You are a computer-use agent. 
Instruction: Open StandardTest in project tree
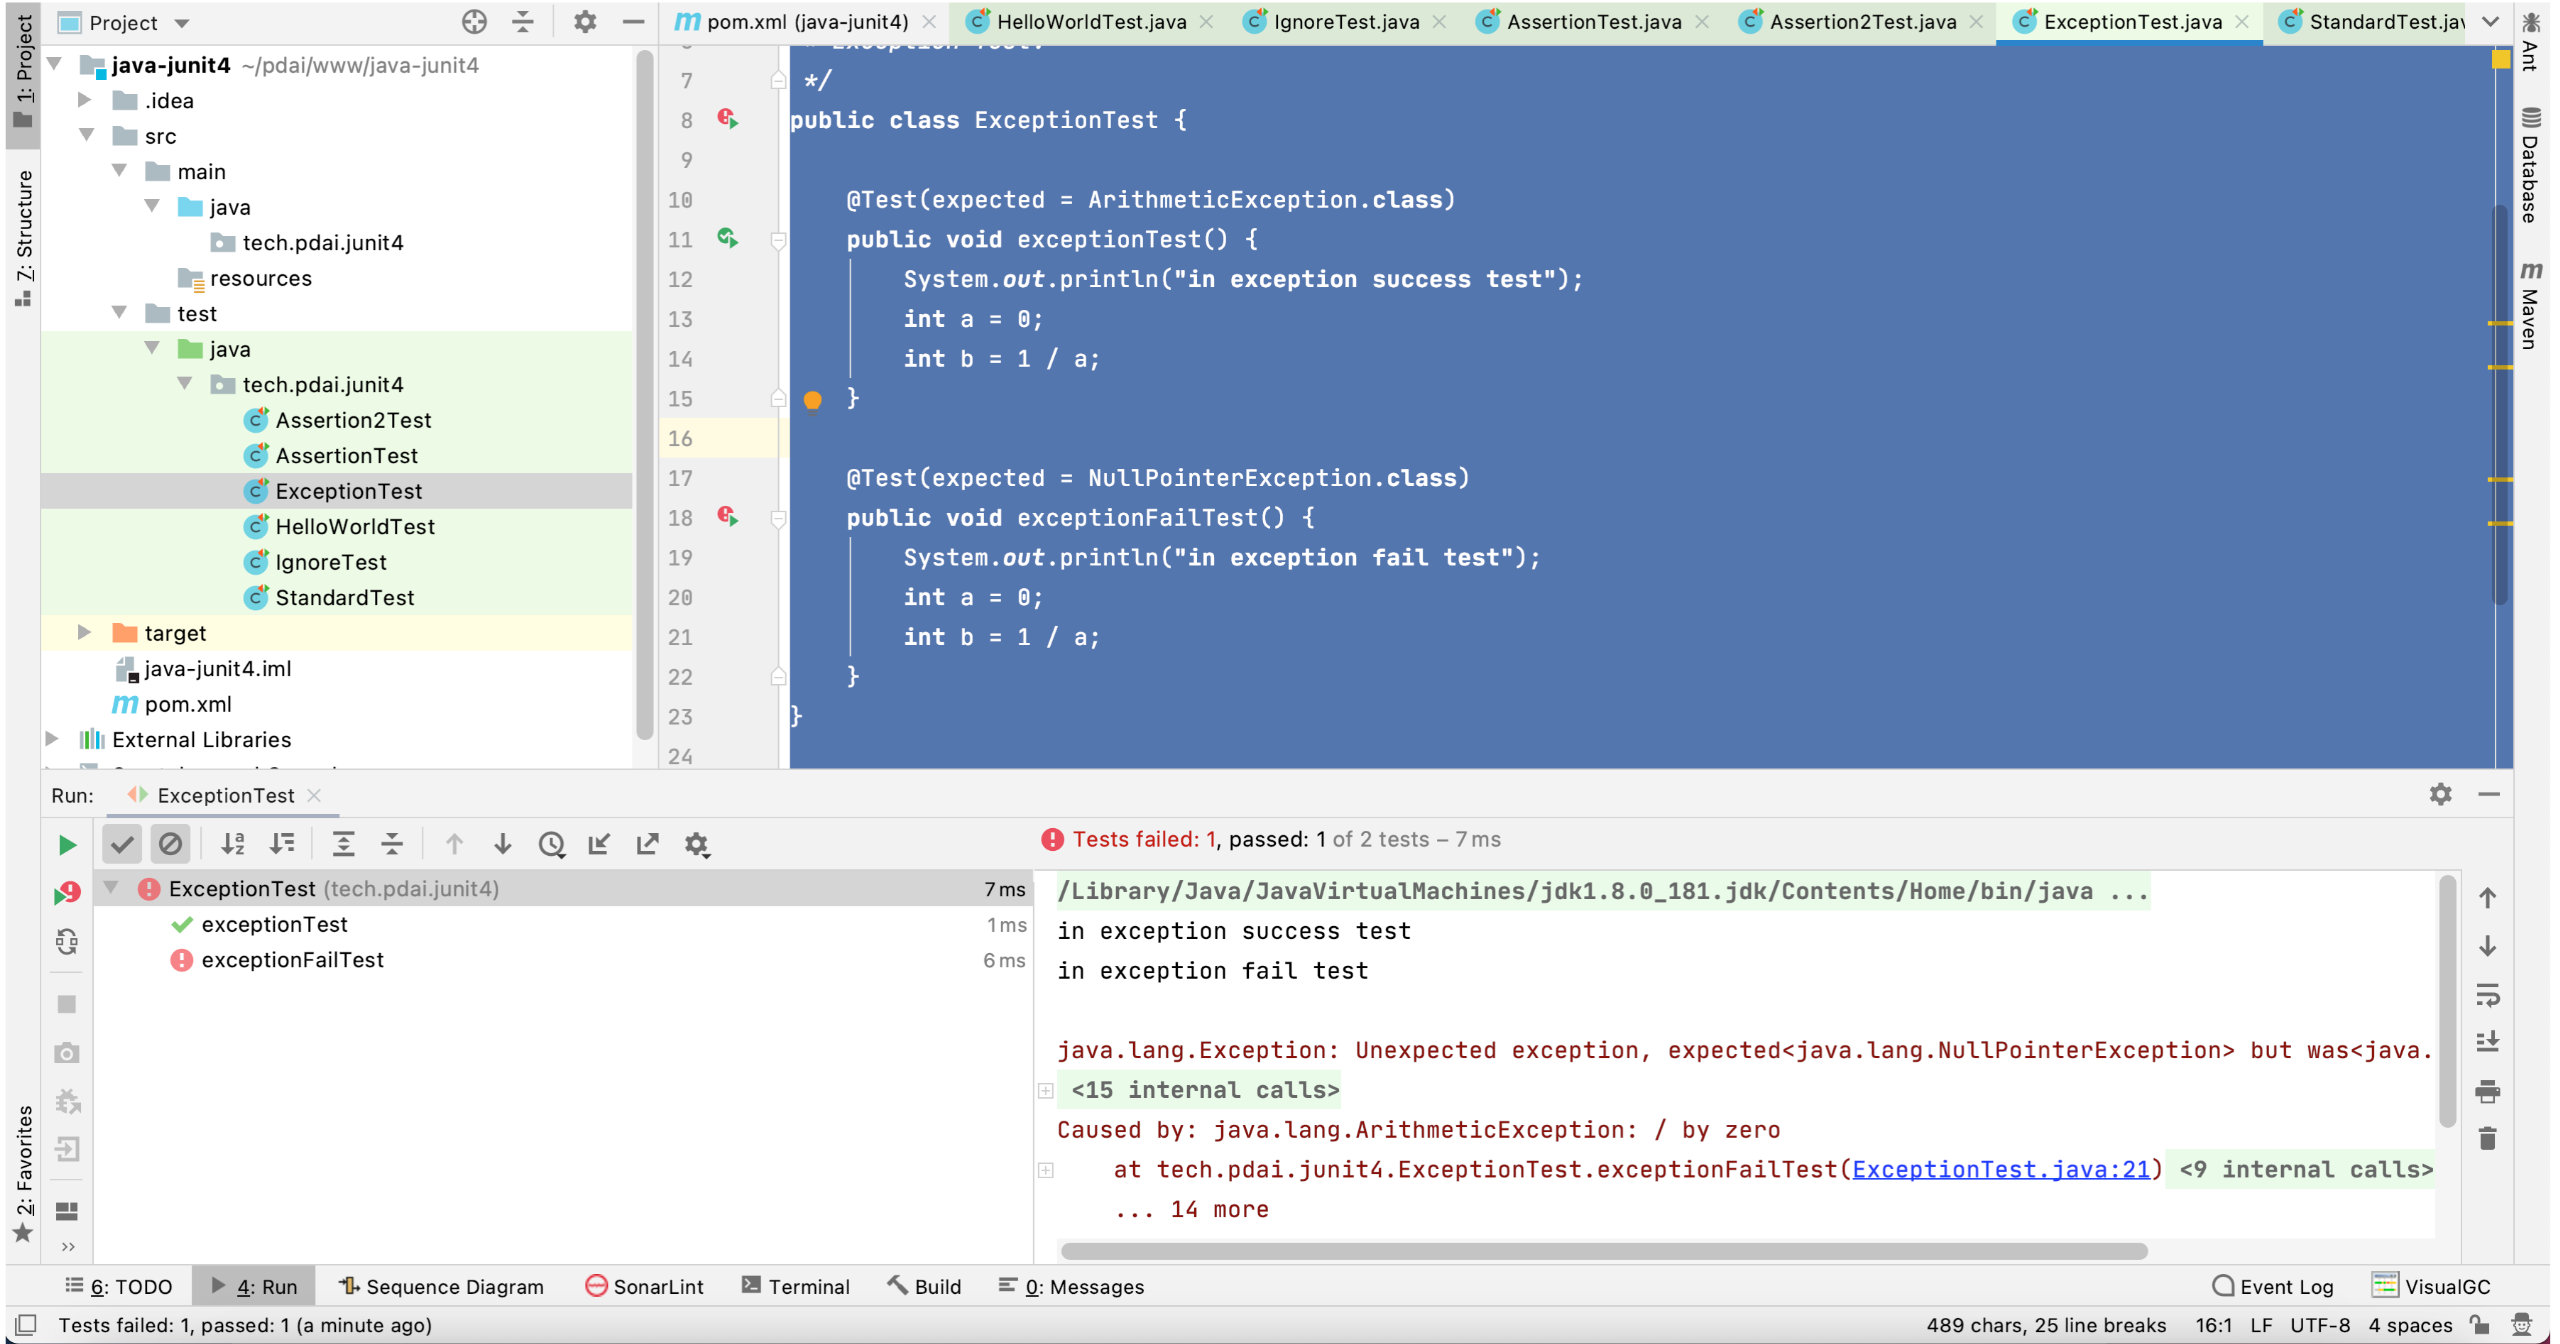coord(343,598)
